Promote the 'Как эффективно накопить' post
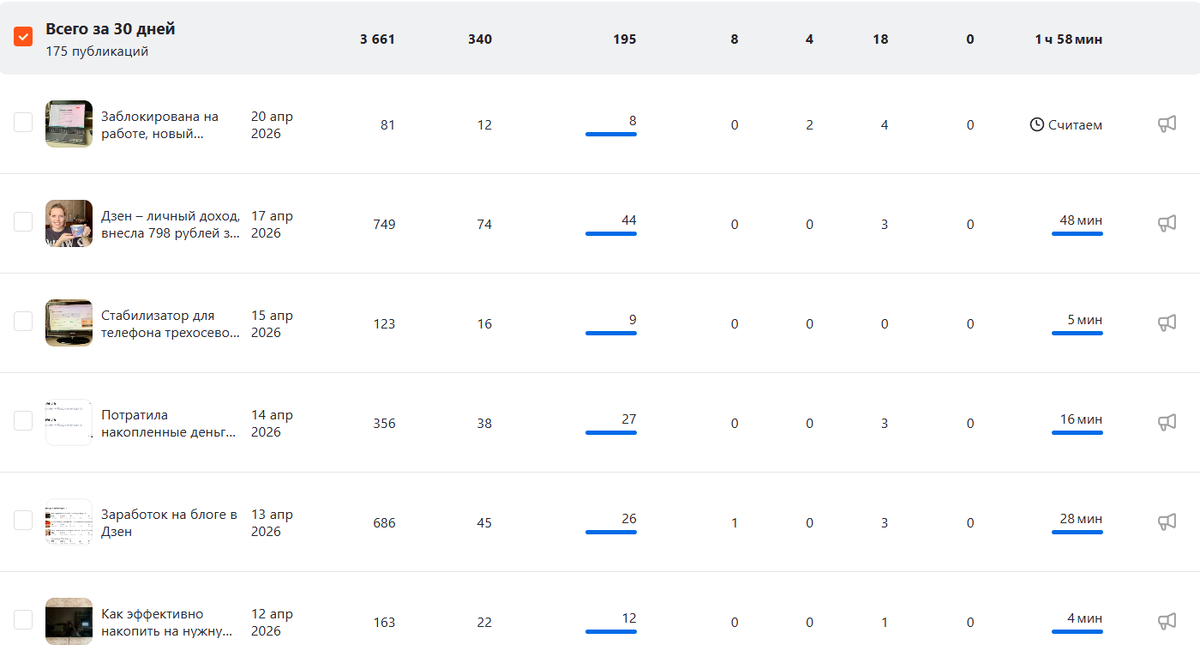Viewport: 1200px width, 669px height. pos(1166,621)
